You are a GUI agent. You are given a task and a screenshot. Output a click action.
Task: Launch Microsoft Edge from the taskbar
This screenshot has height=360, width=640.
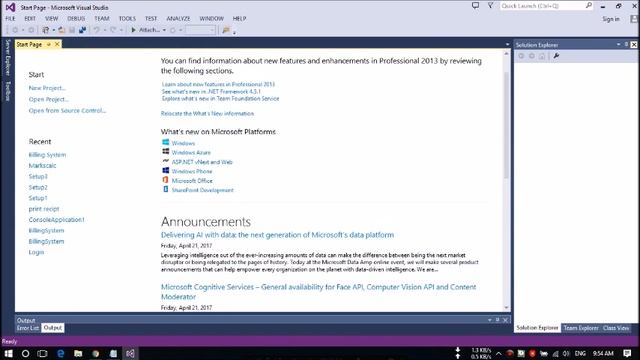pos(61,353)
